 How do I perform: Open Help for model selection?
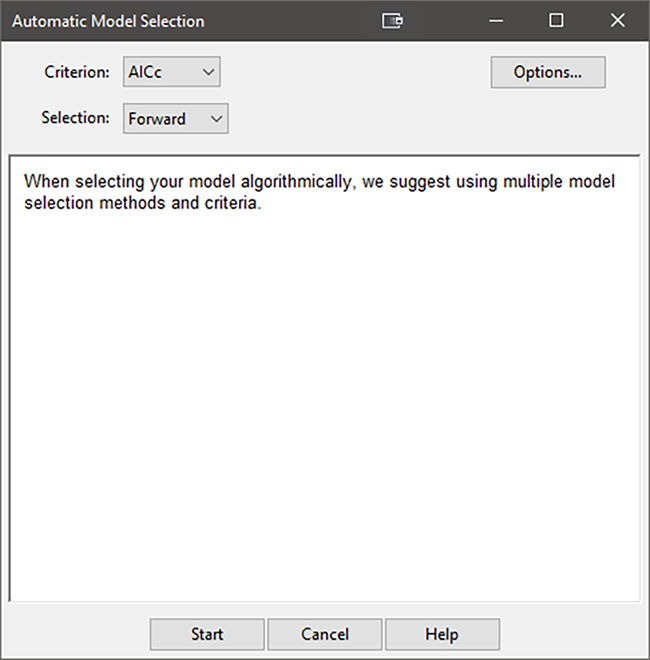441,634
